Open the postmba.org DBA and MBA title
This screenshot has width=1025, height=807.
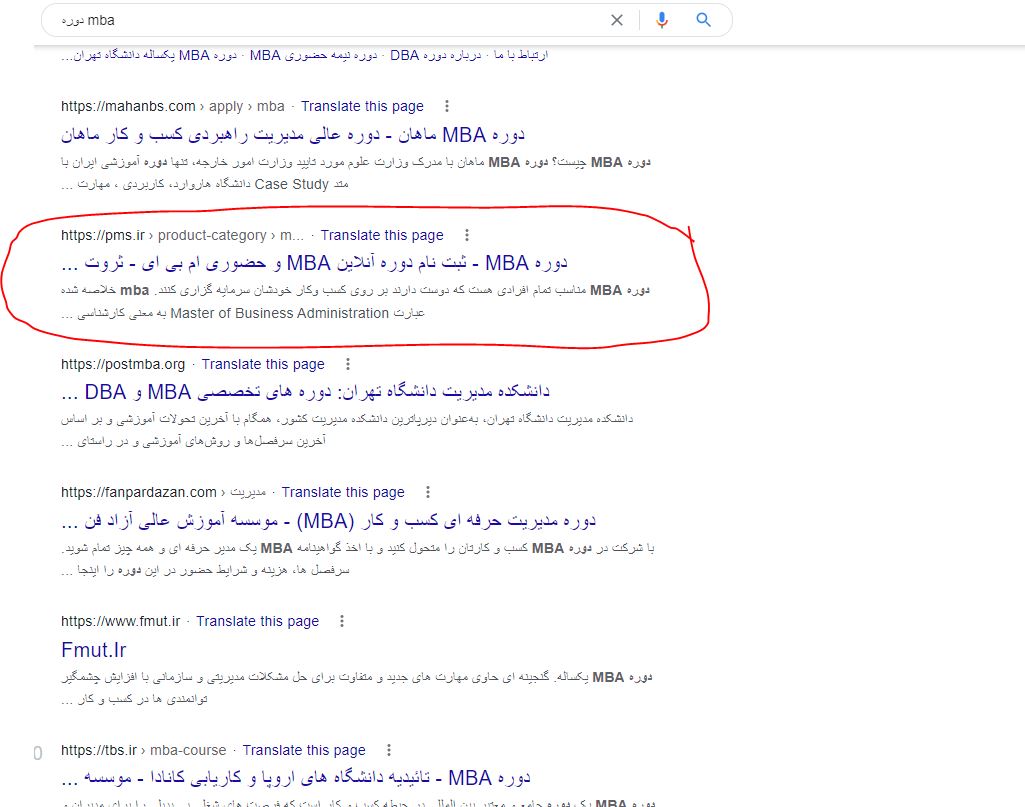coord(305,392)
